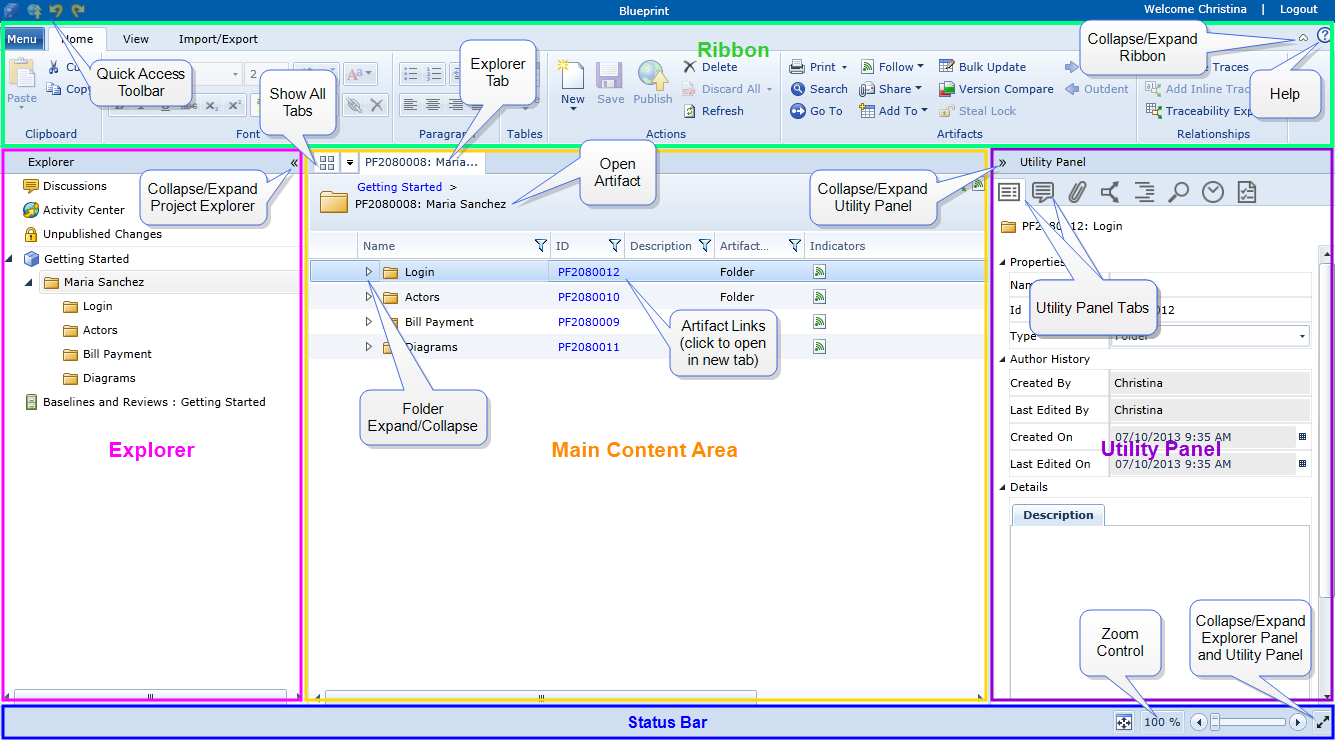This screenshot has width=1335, height=748.
Task: Toggle left text alignment
Action: [x=409, y=104]
